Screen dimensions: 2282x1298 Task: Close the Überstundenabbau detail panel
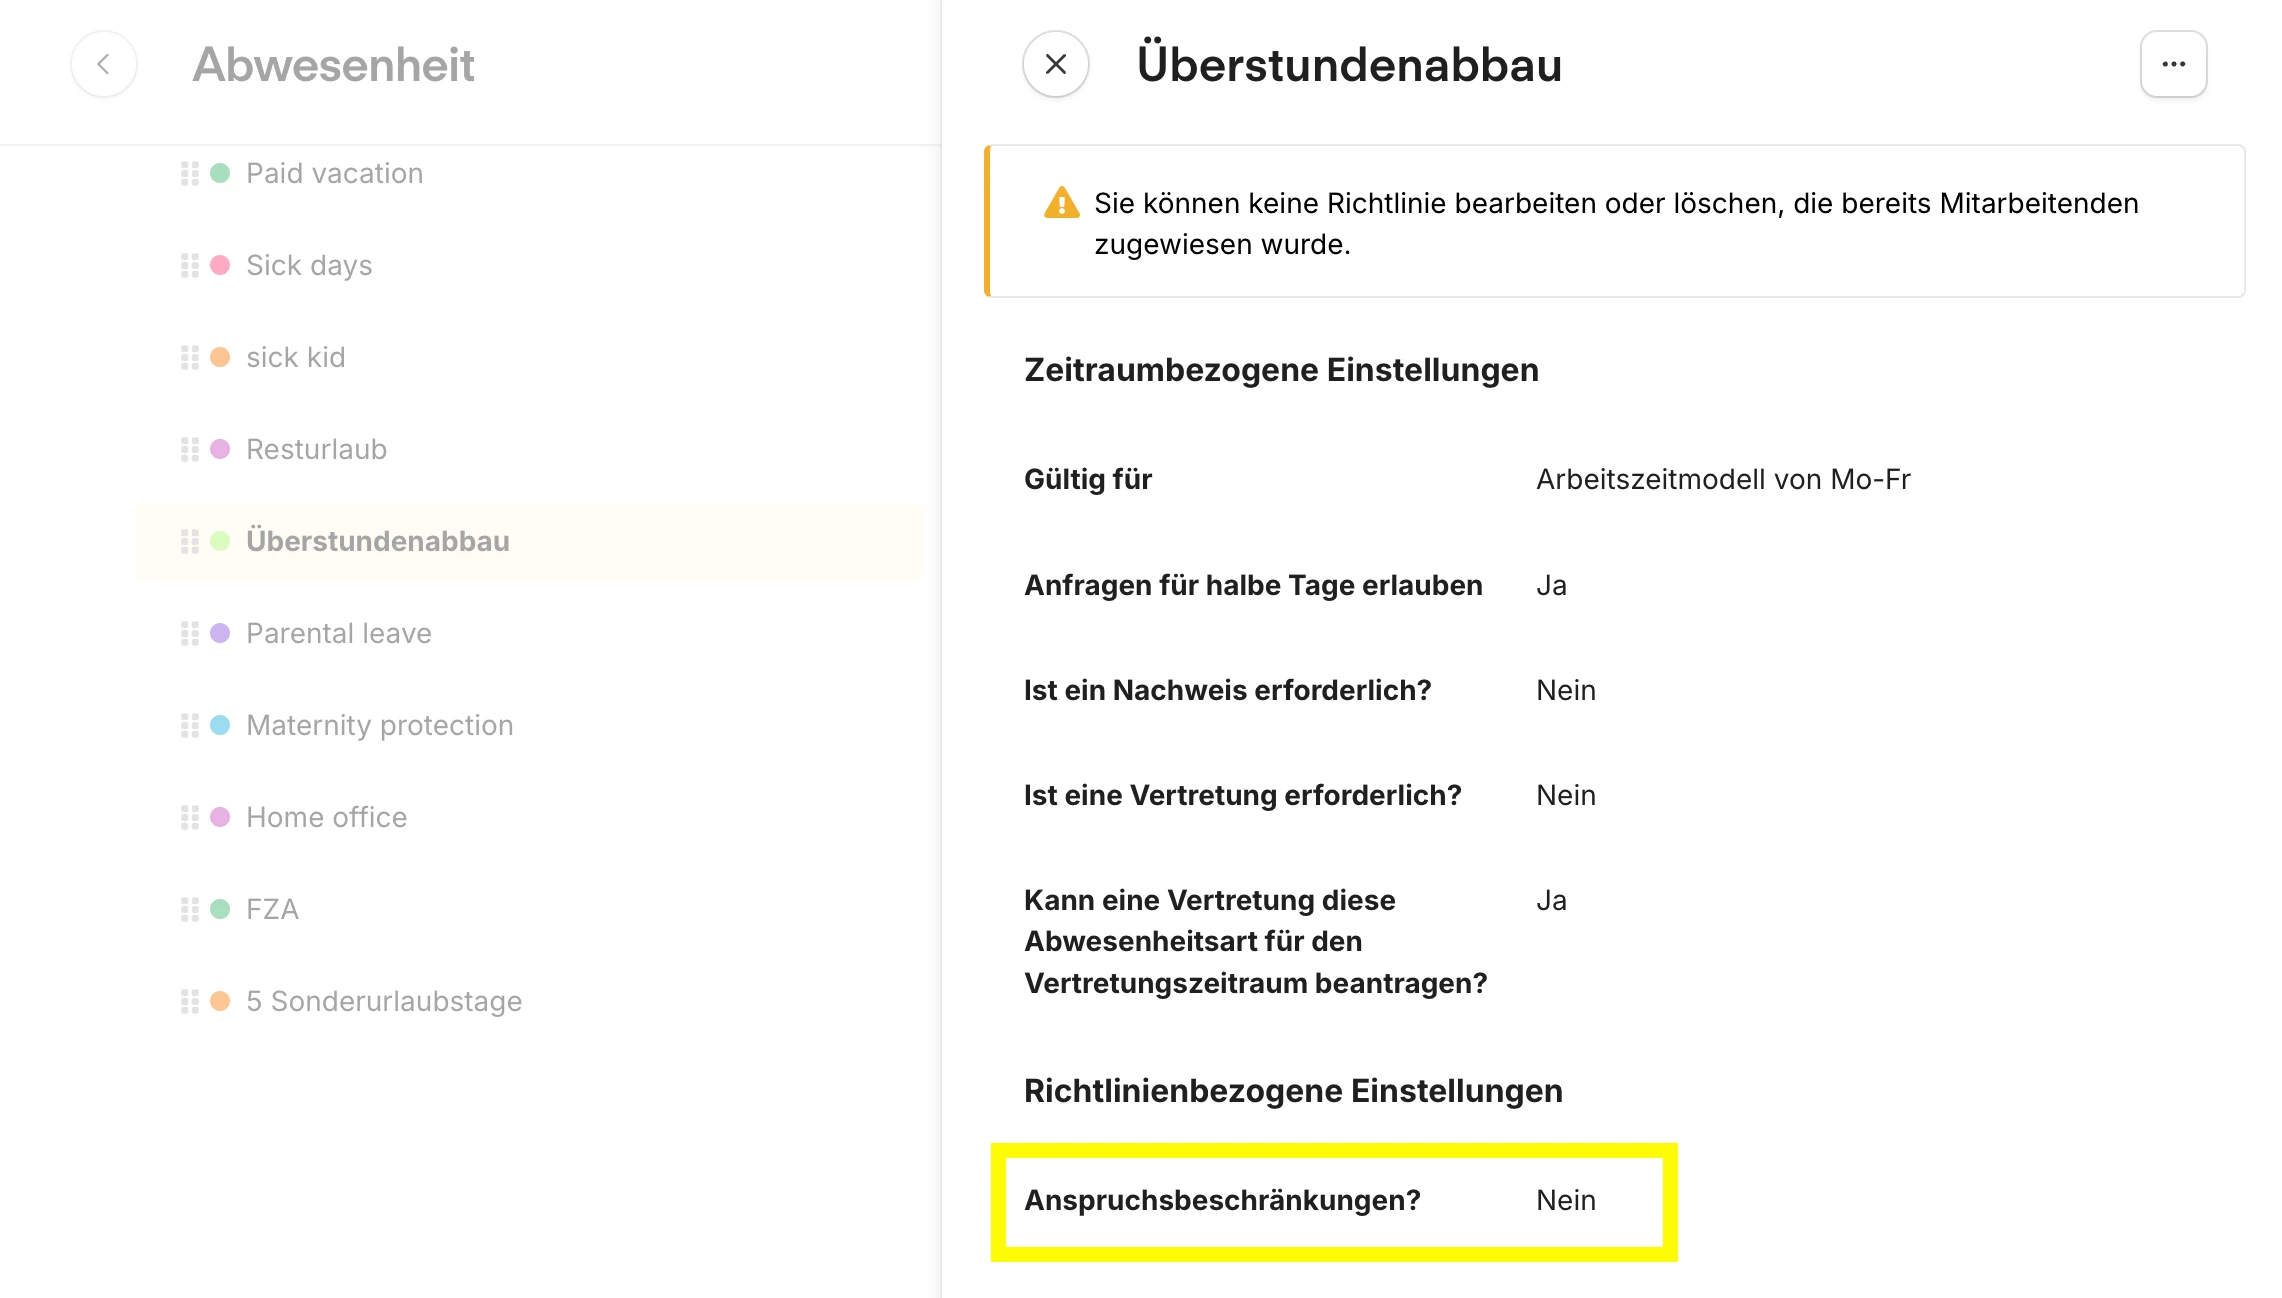[x=1055, y=64]
